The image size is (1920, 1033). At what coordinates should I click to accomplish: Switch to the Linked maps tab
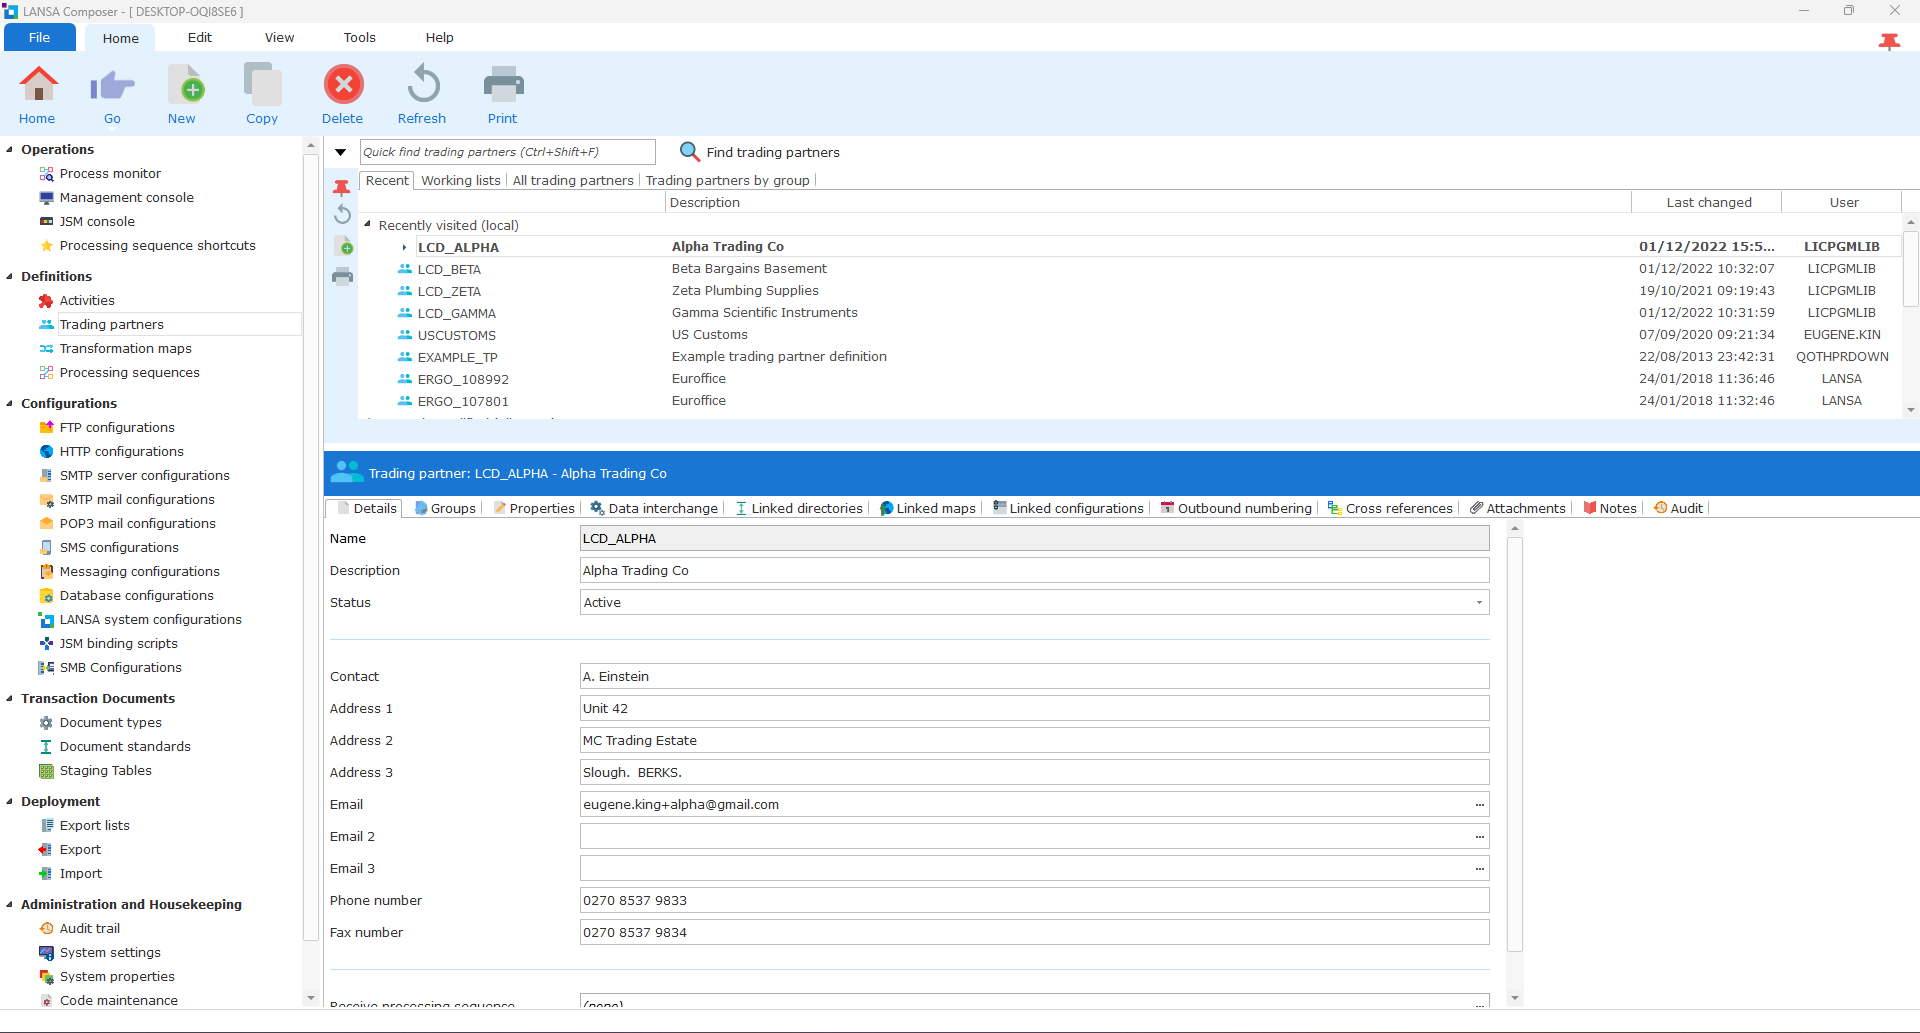[927, 508]
